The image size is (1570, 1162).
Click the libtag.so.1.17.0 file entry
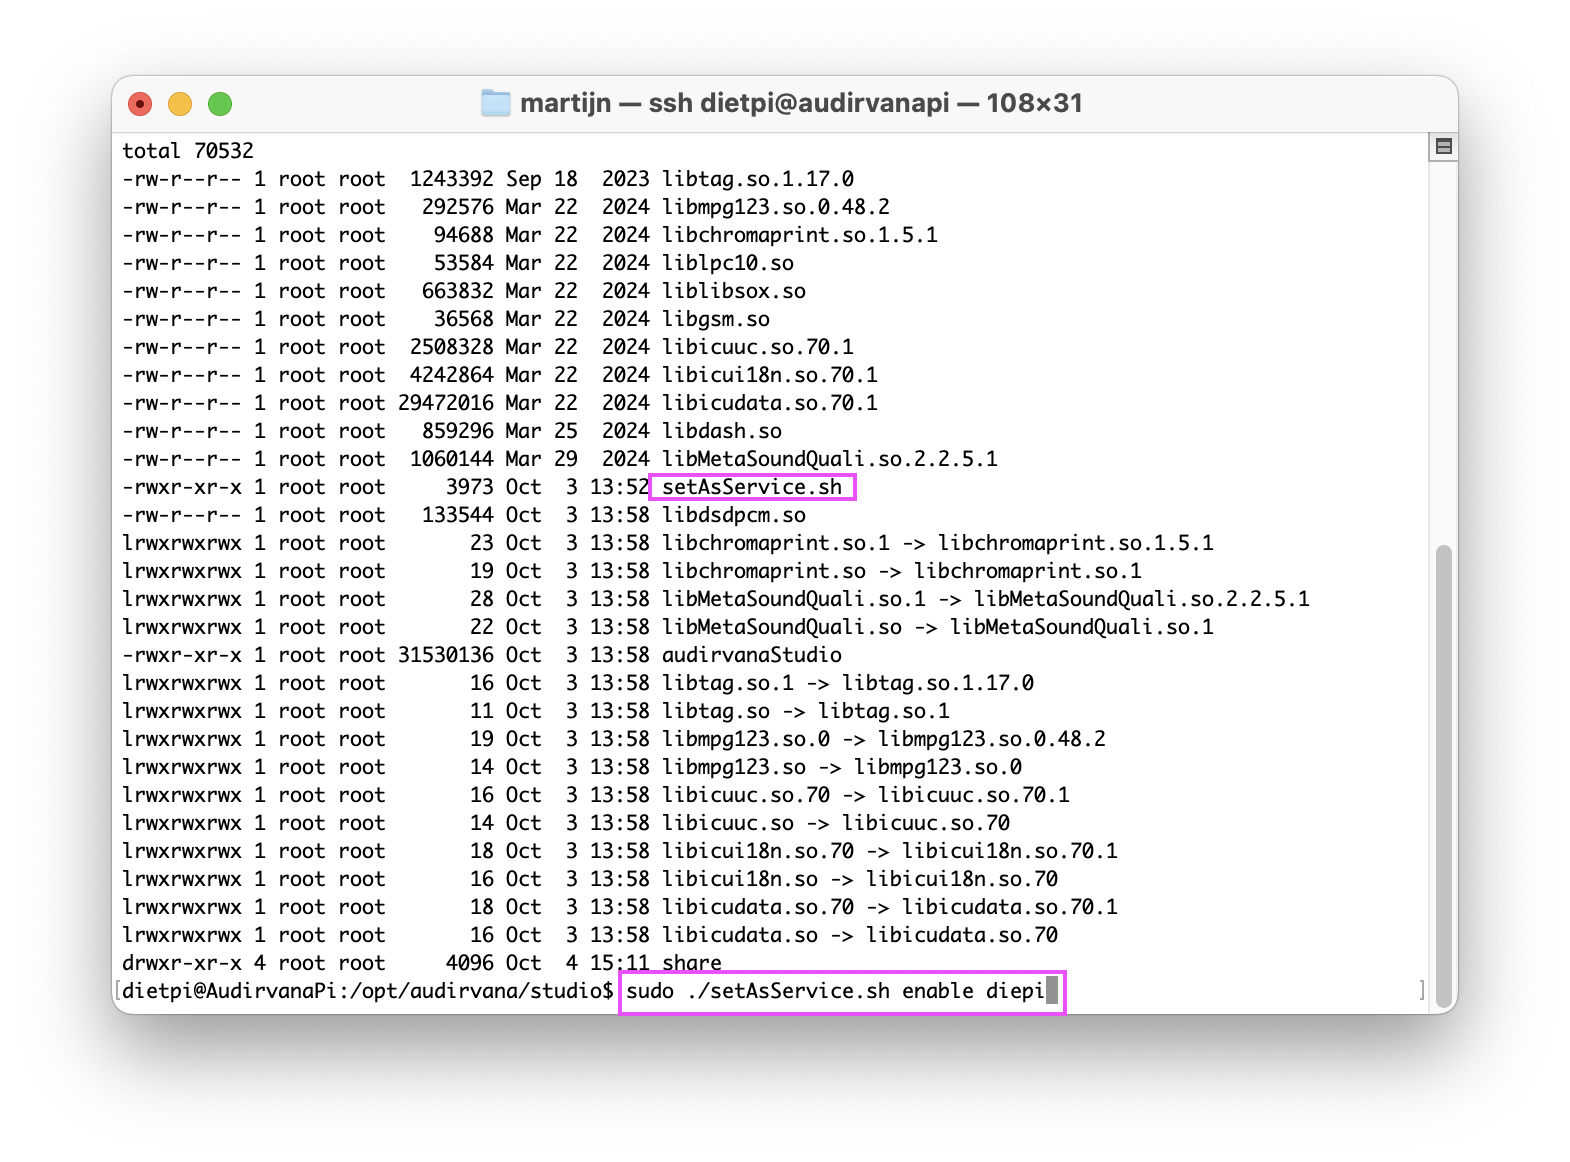758,179
